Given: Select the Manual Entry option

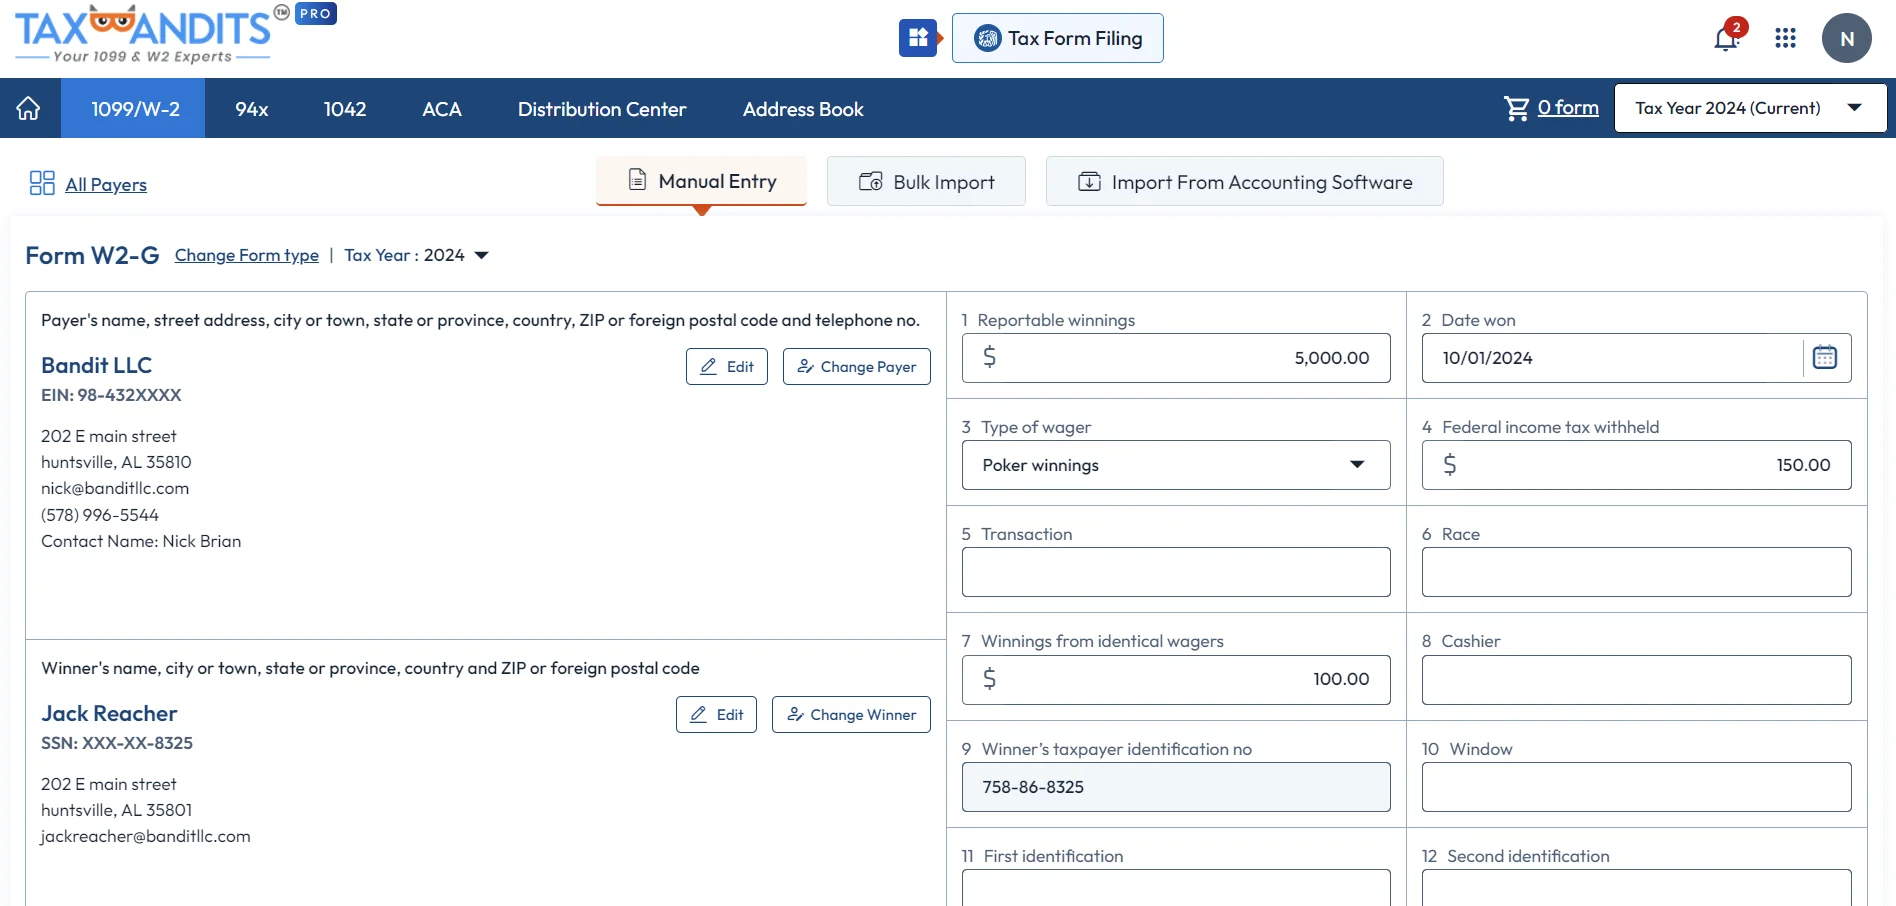Looking at the screenshot, I should point(701,181).
